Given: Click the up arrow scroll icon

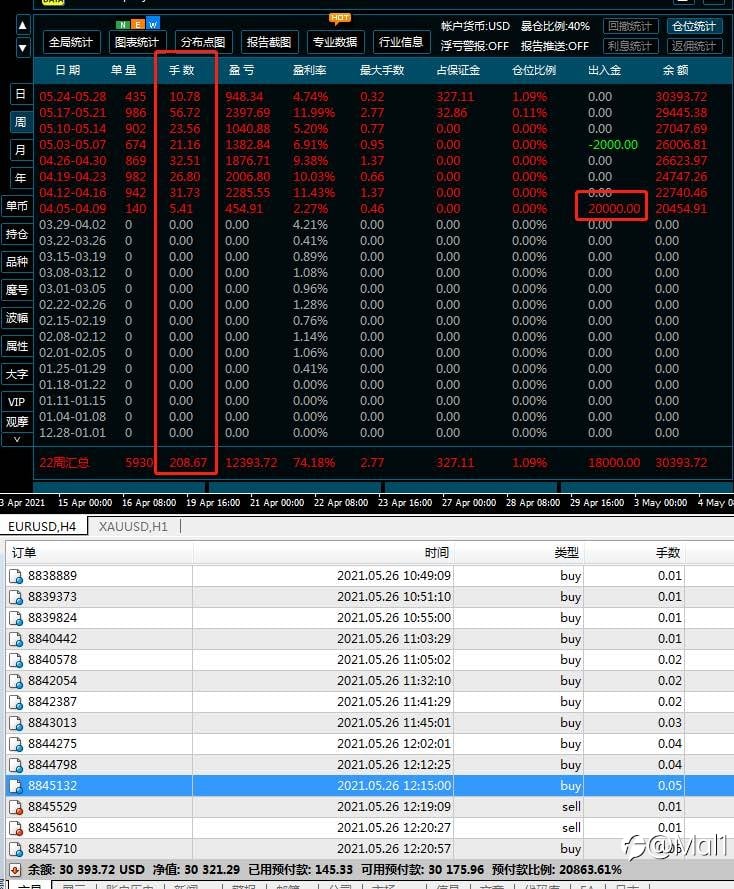Looking at the screenshot, I should tap(22, 26).
